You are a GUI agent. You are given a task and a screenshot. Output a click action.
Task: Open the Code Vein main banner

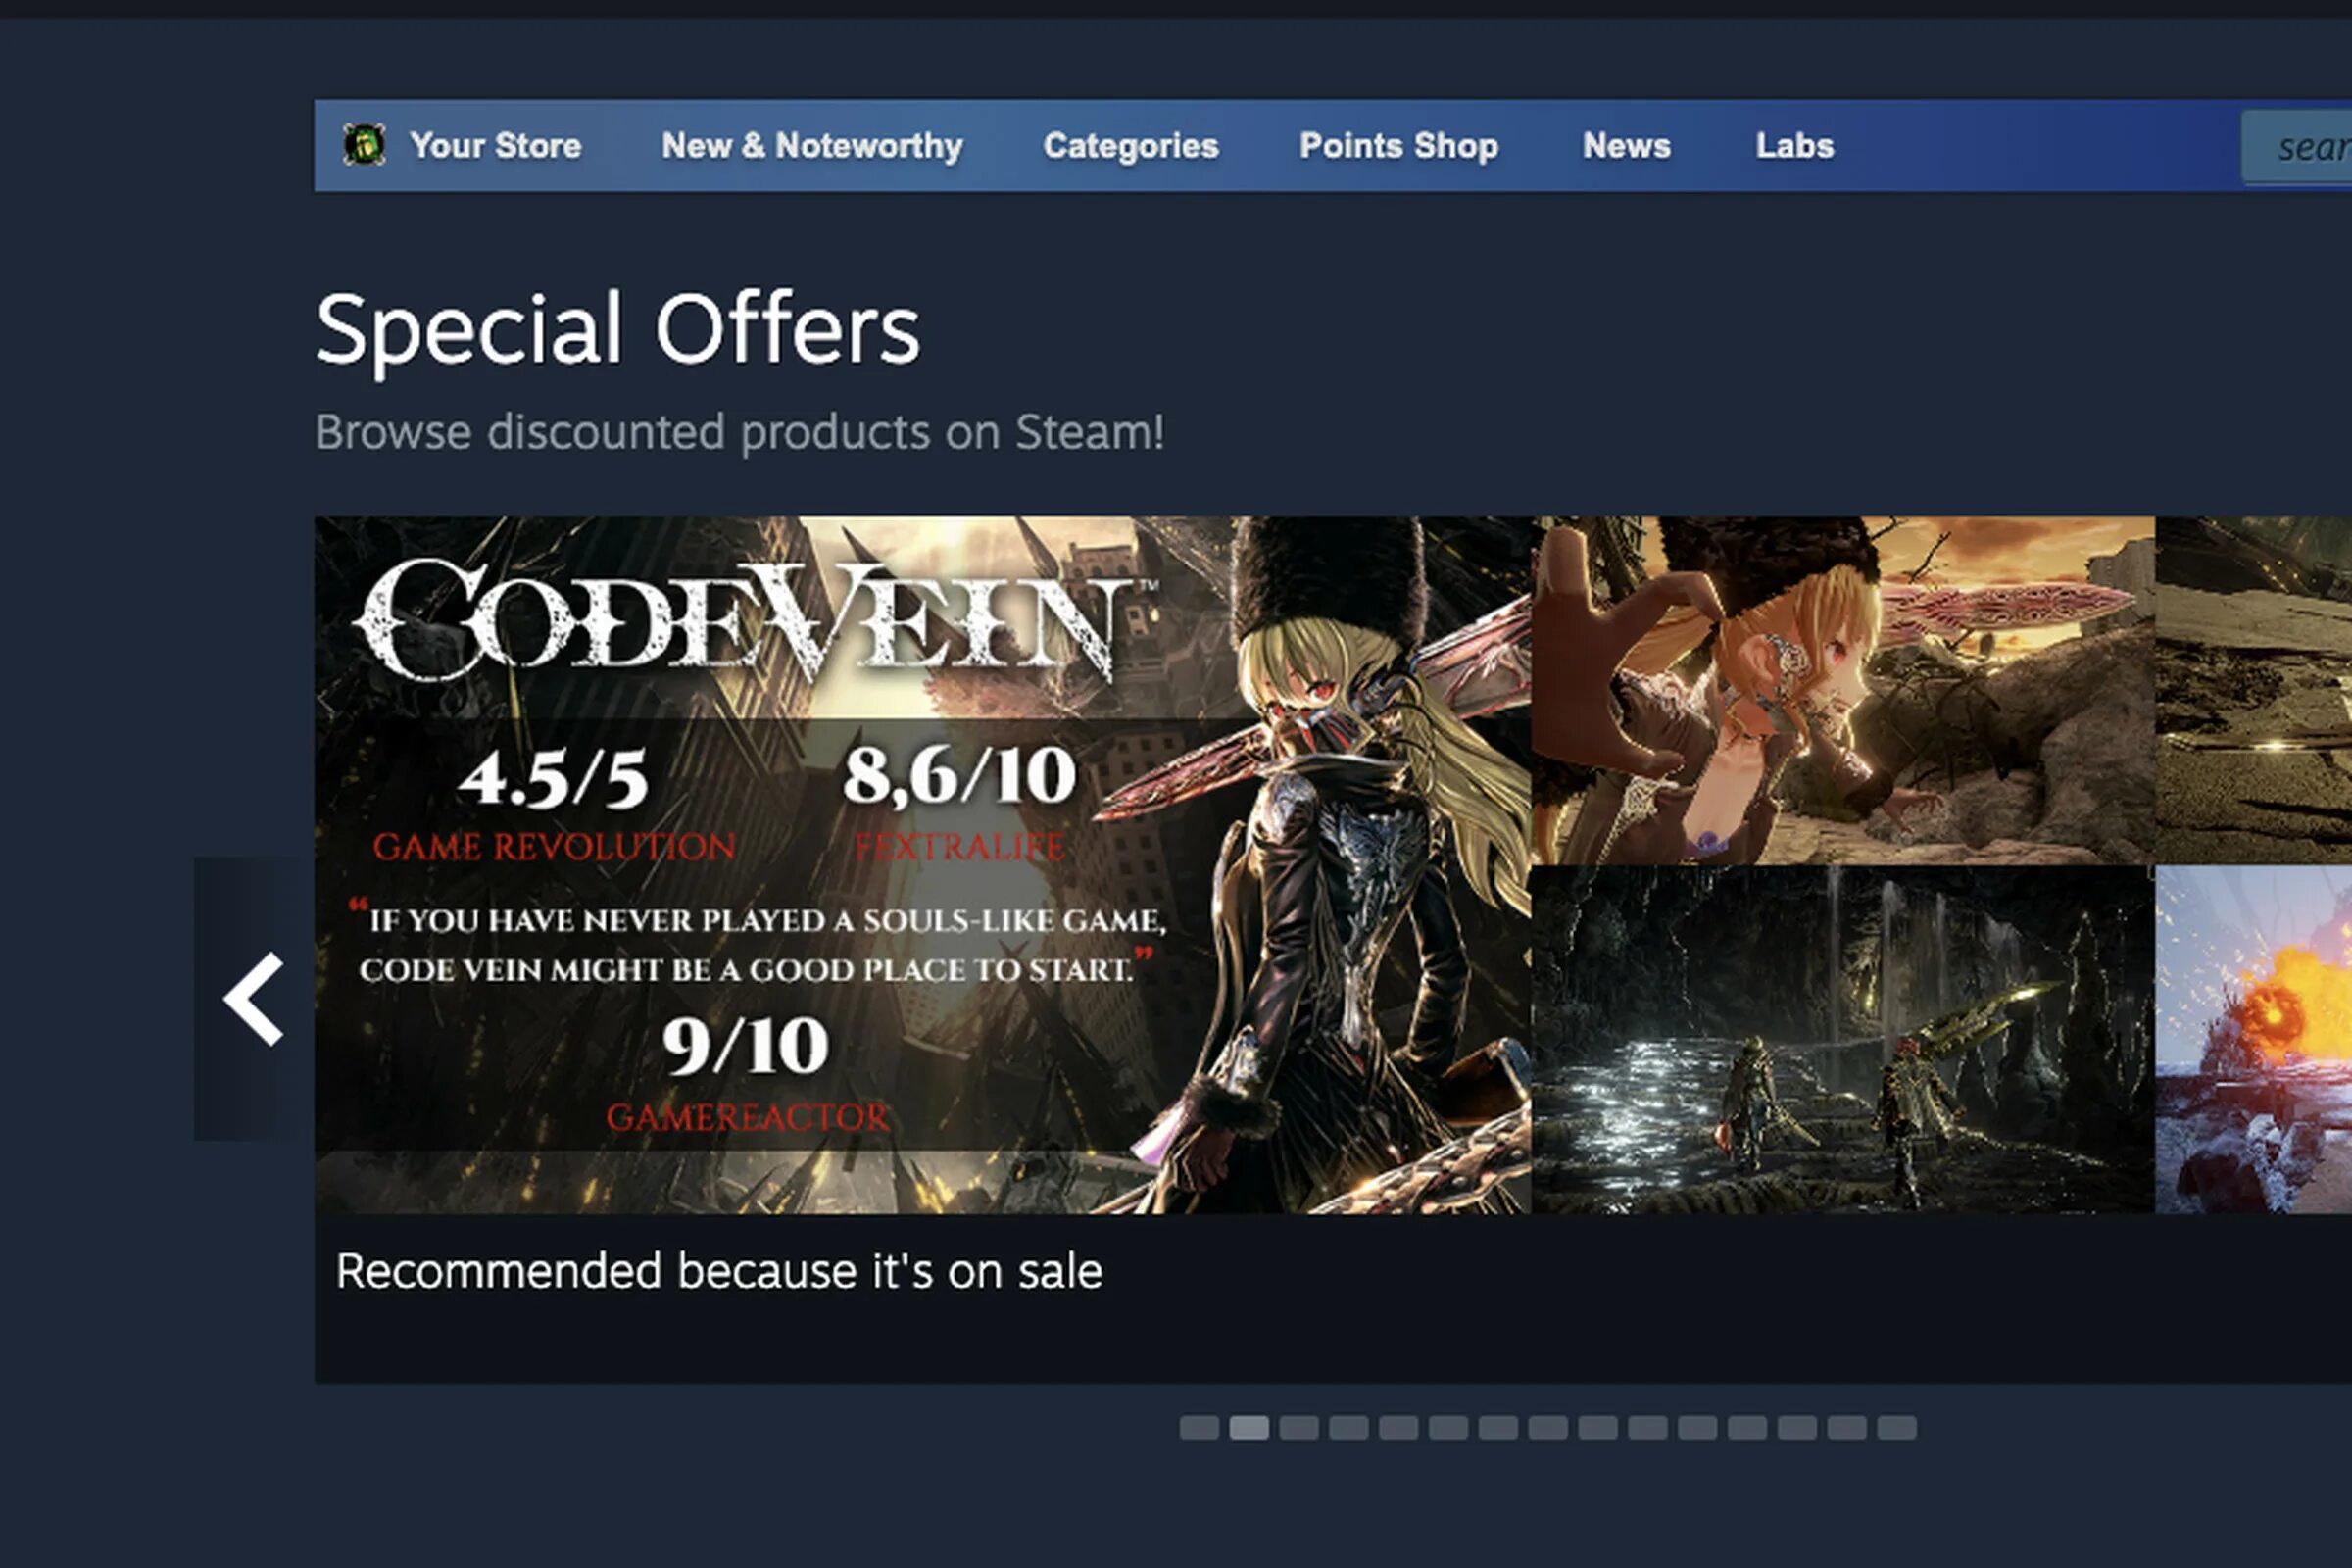coord(922,865)
